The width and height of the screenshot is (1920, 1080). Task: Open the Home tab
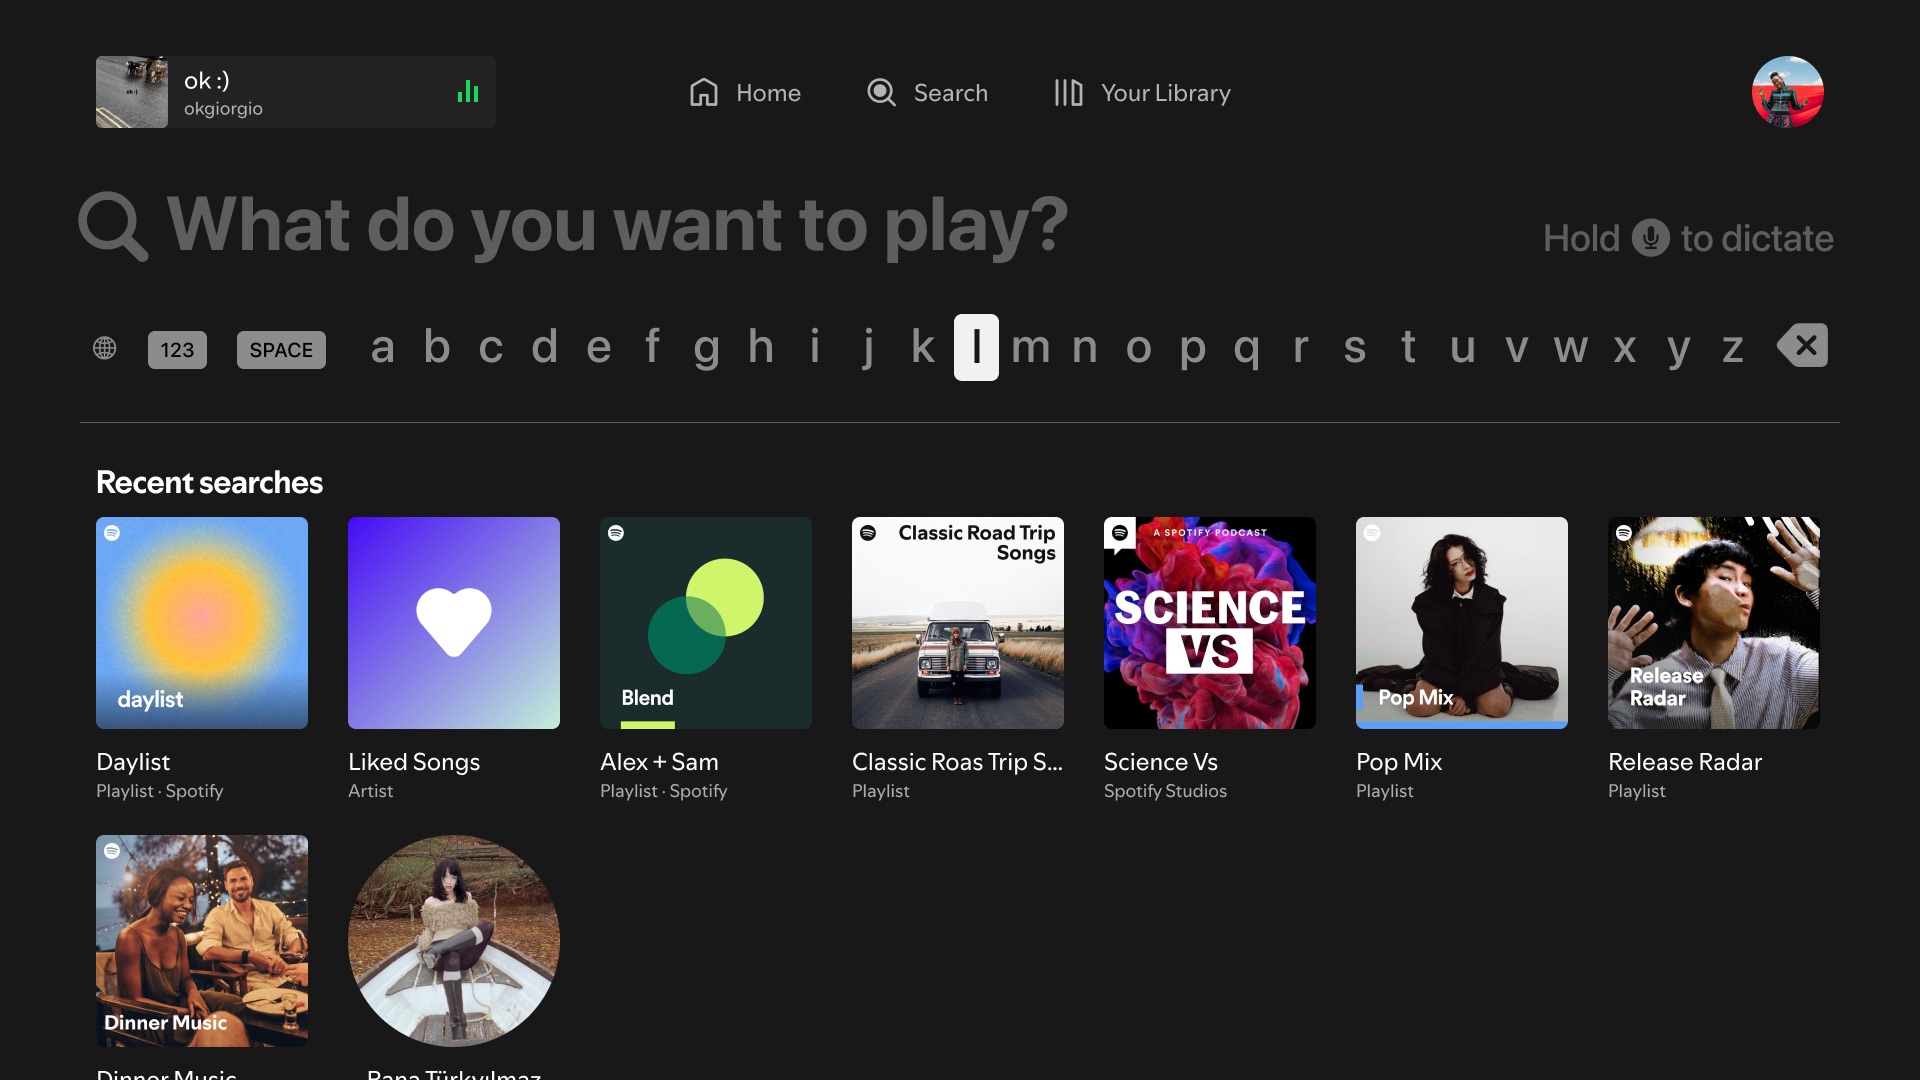[745, 93]
